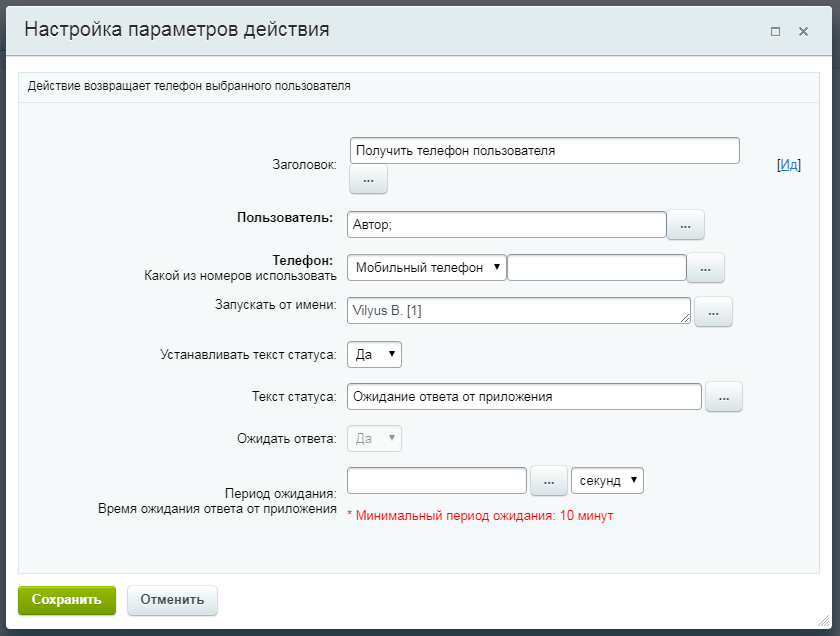Open value picker next to Период ожидания input
Screen dimensions: 840x636
pos(548,481)
